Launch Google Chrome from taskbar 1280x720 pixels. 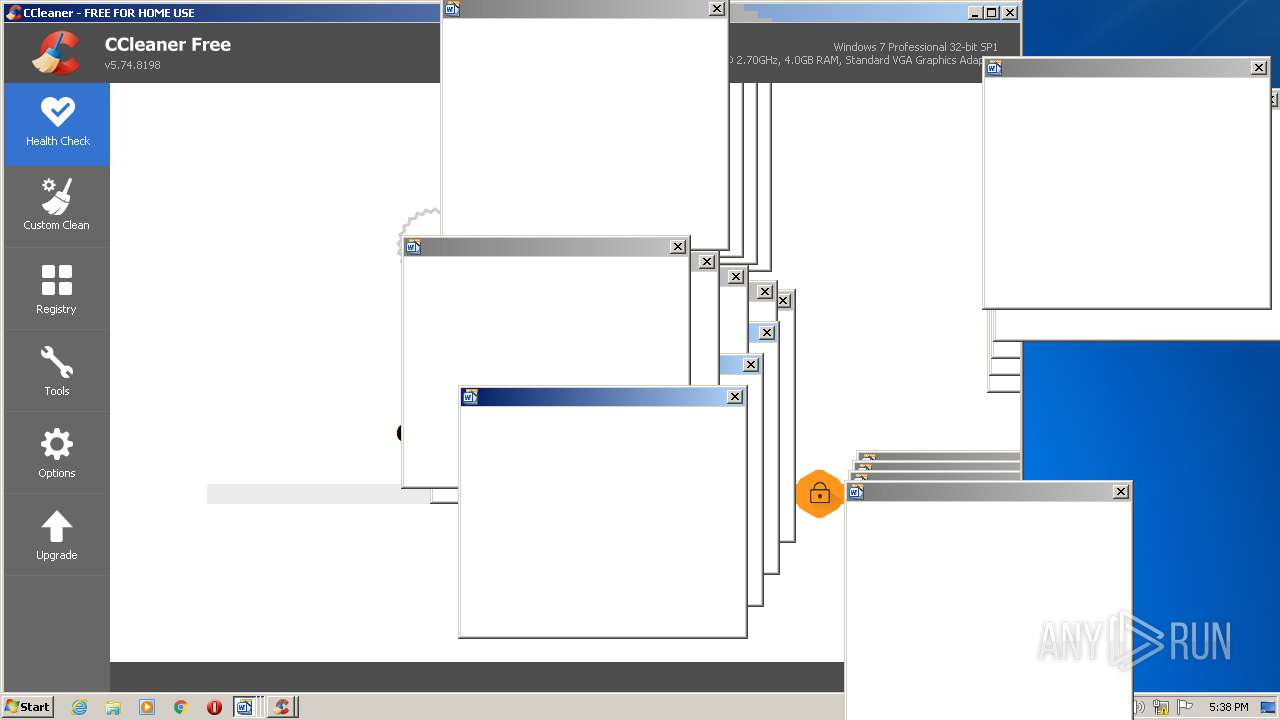(x=180, y=707)
